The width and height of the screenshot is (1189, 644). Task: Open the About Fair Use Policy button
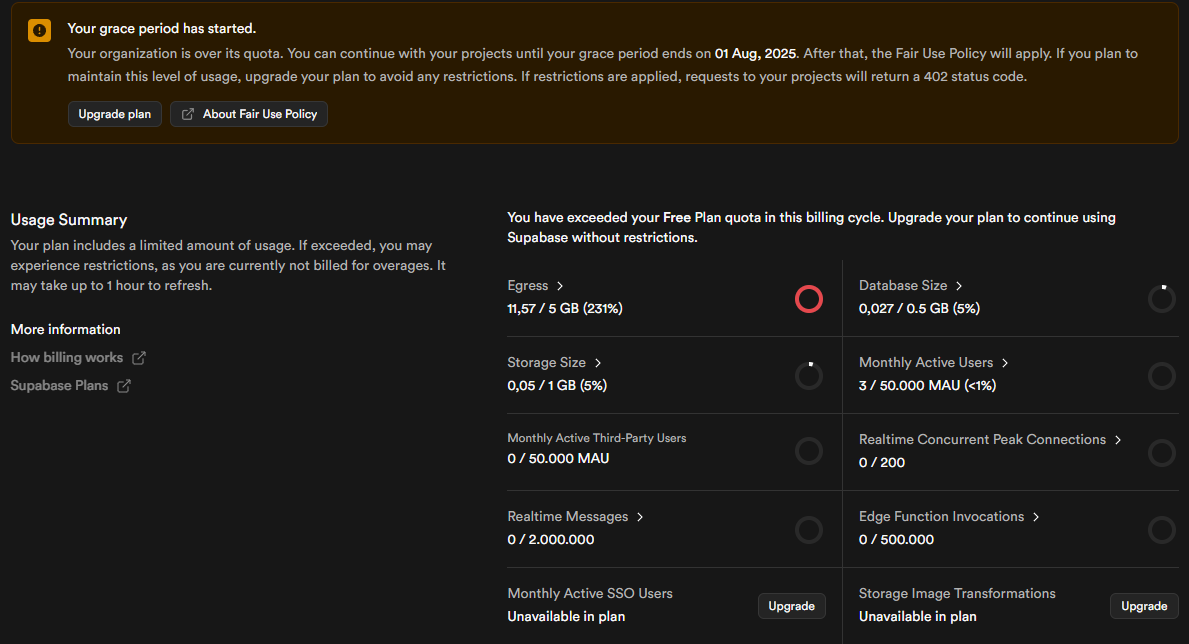tap(249, 114)
